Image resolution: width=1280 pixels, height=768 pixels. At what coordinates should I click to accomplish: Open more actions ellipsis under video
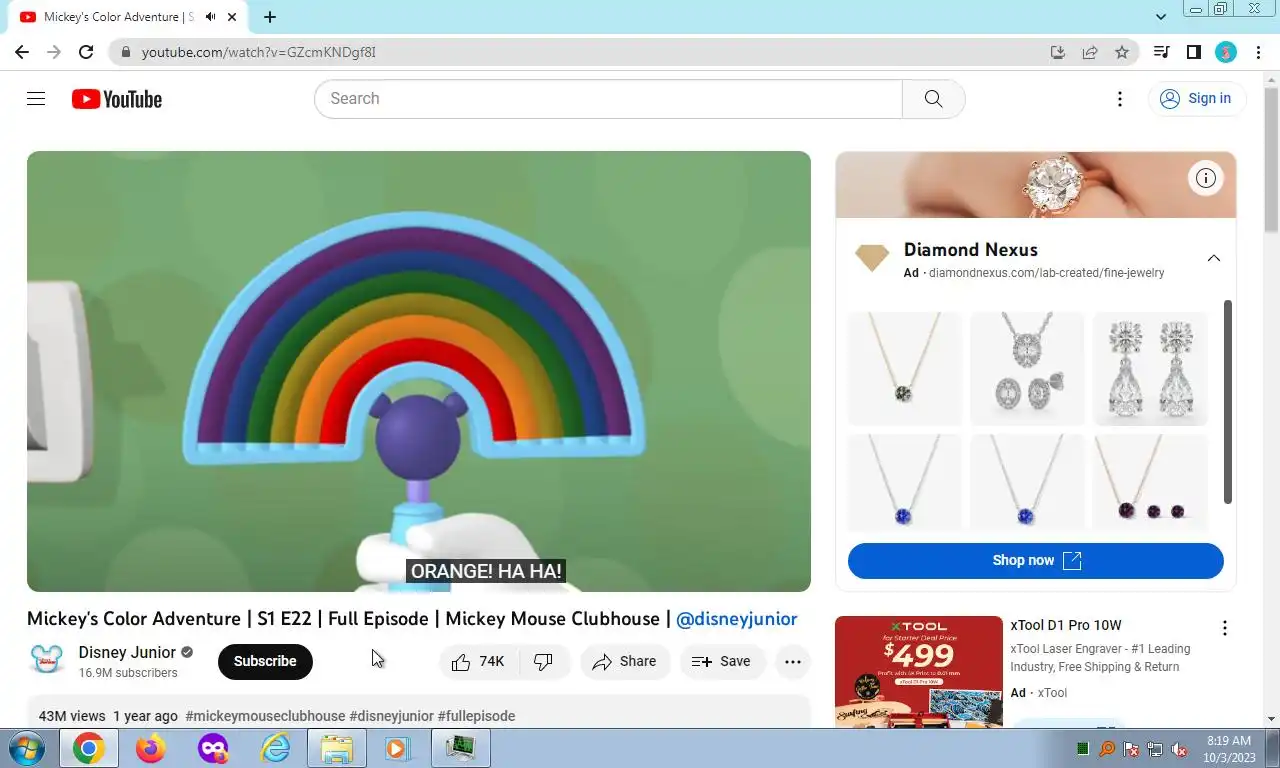pyautogui.click(x=793, y=661)
